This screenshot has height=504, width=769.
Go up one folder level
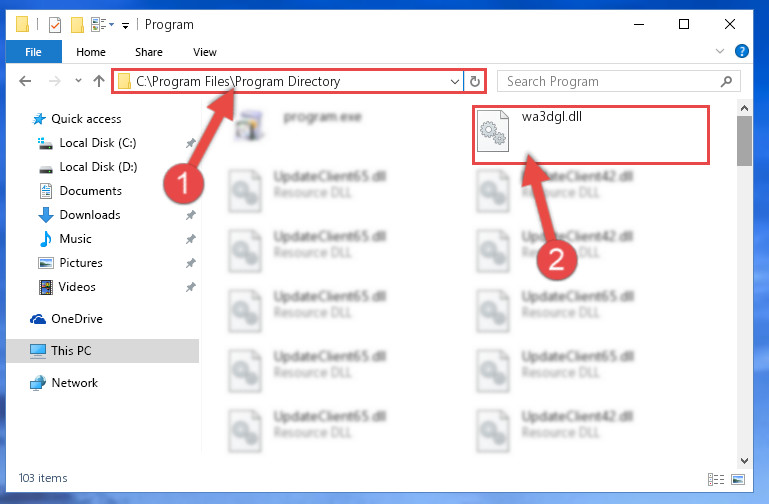click(99, 81)
